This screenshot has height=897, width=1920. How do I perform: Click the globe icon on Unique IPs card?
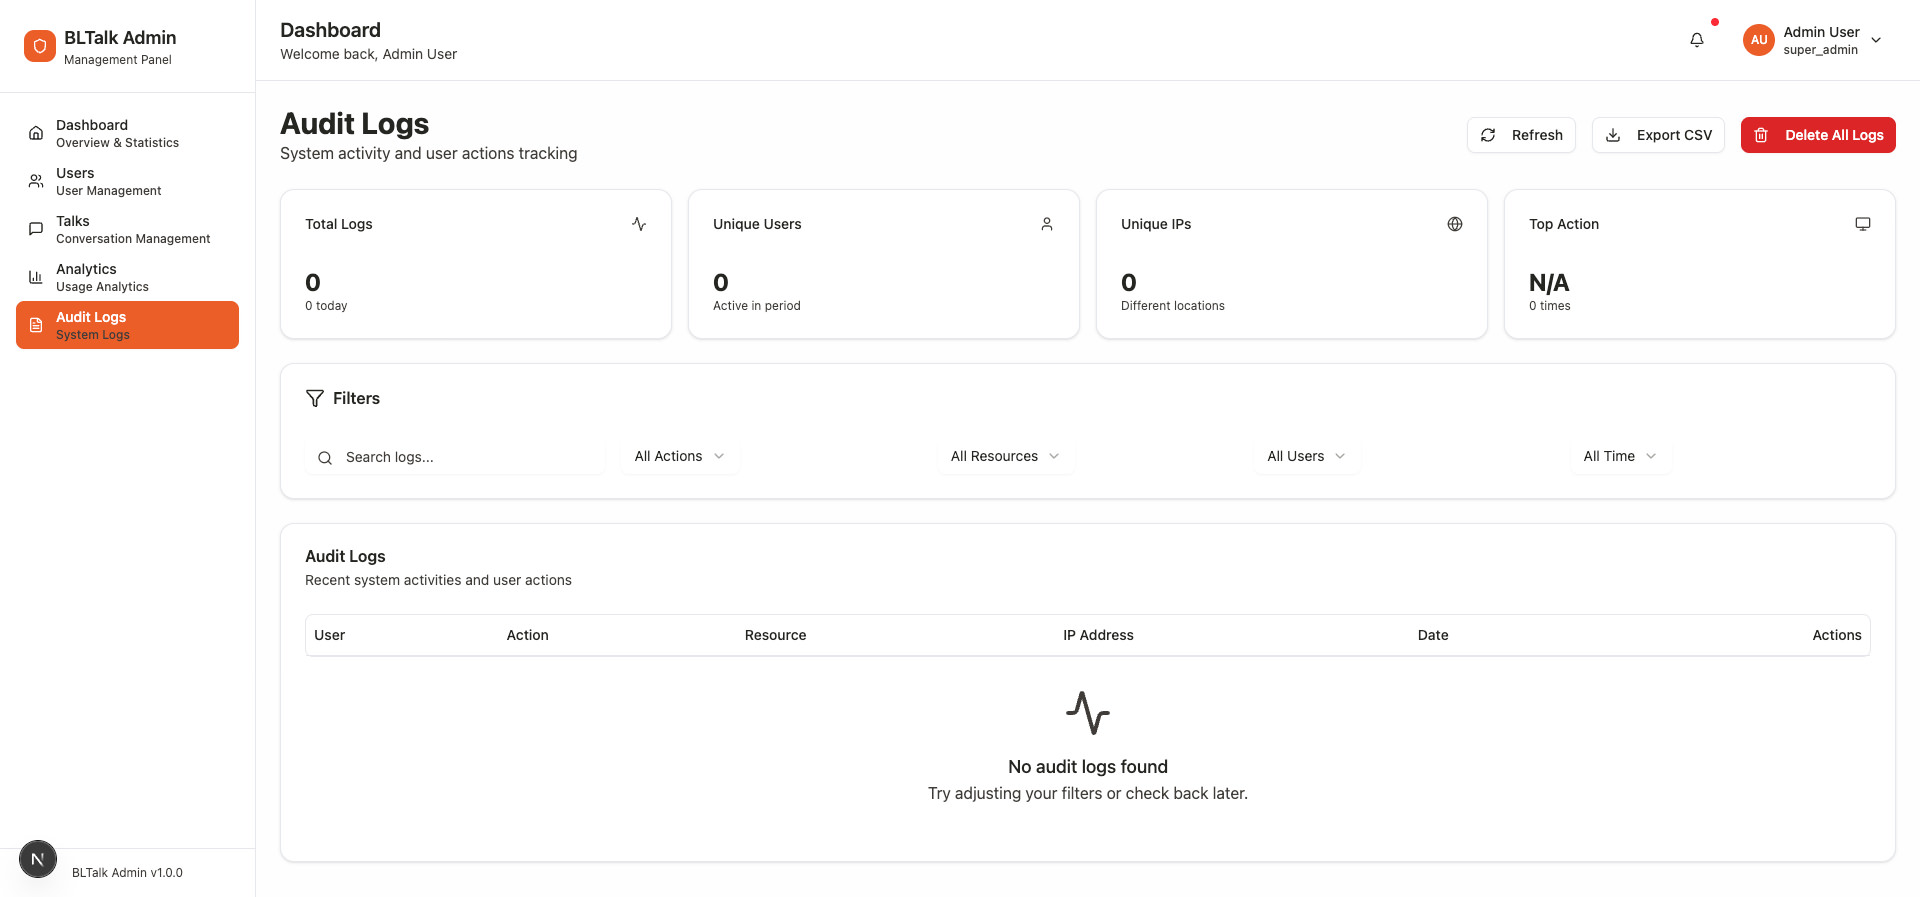tap(1455, 224)
